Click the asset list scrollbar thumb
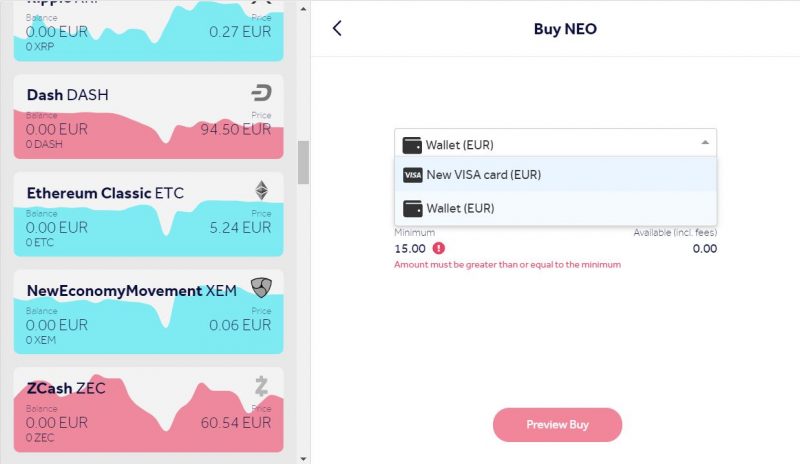Image resolution: width=800 pixels, height=464 pixels. [304, 162]
